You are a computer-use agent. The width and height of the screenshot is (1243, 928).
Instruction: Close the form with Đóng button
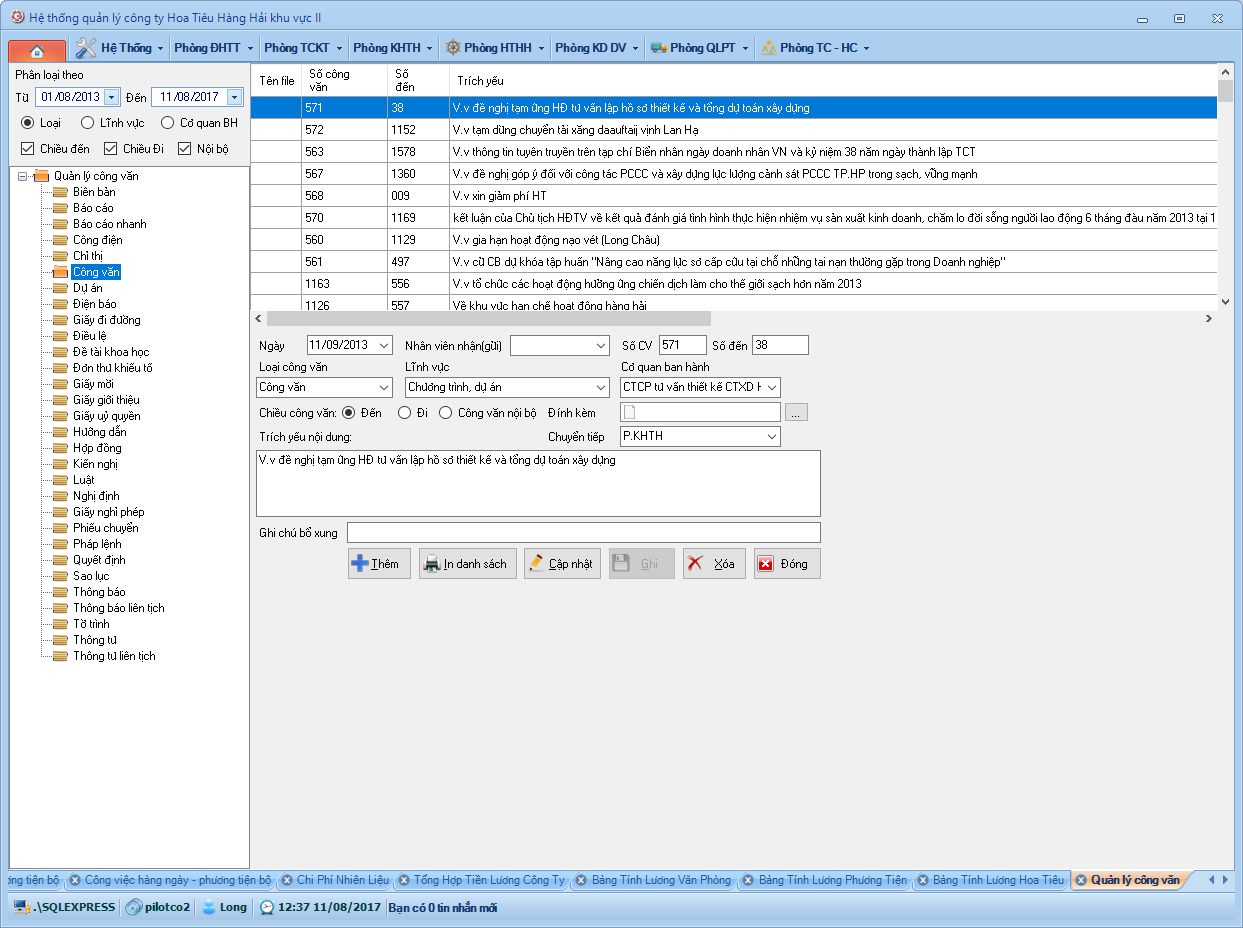point(786,564)
